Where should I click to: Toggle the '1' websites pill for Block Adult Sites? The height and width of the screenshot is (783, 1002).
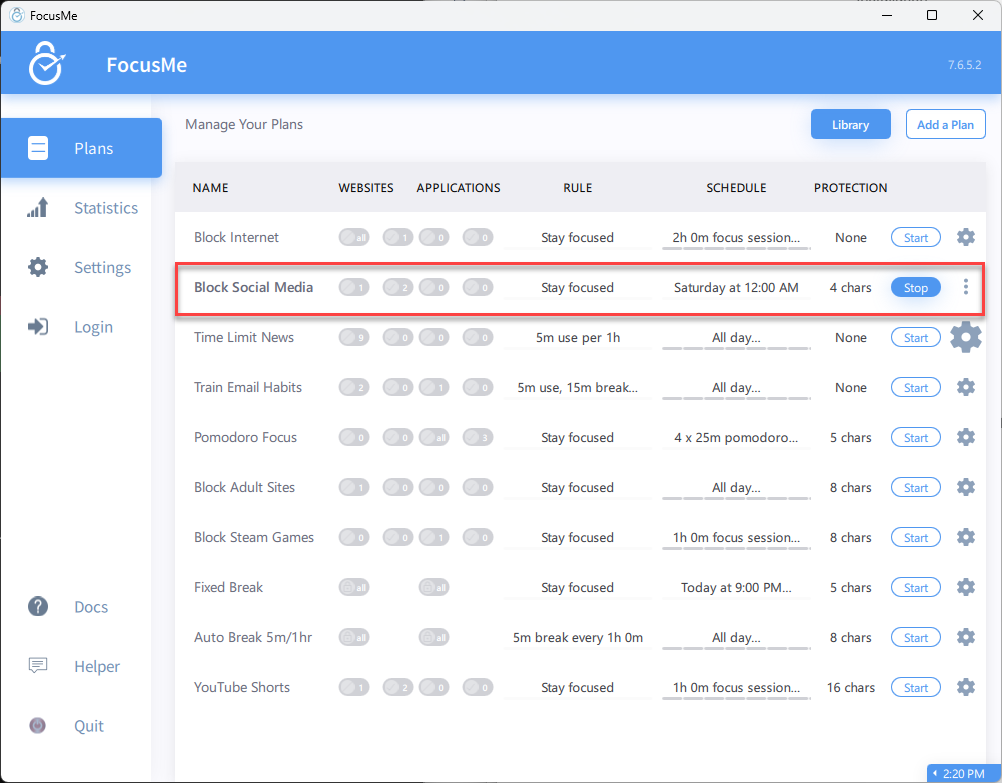(354, 487)
